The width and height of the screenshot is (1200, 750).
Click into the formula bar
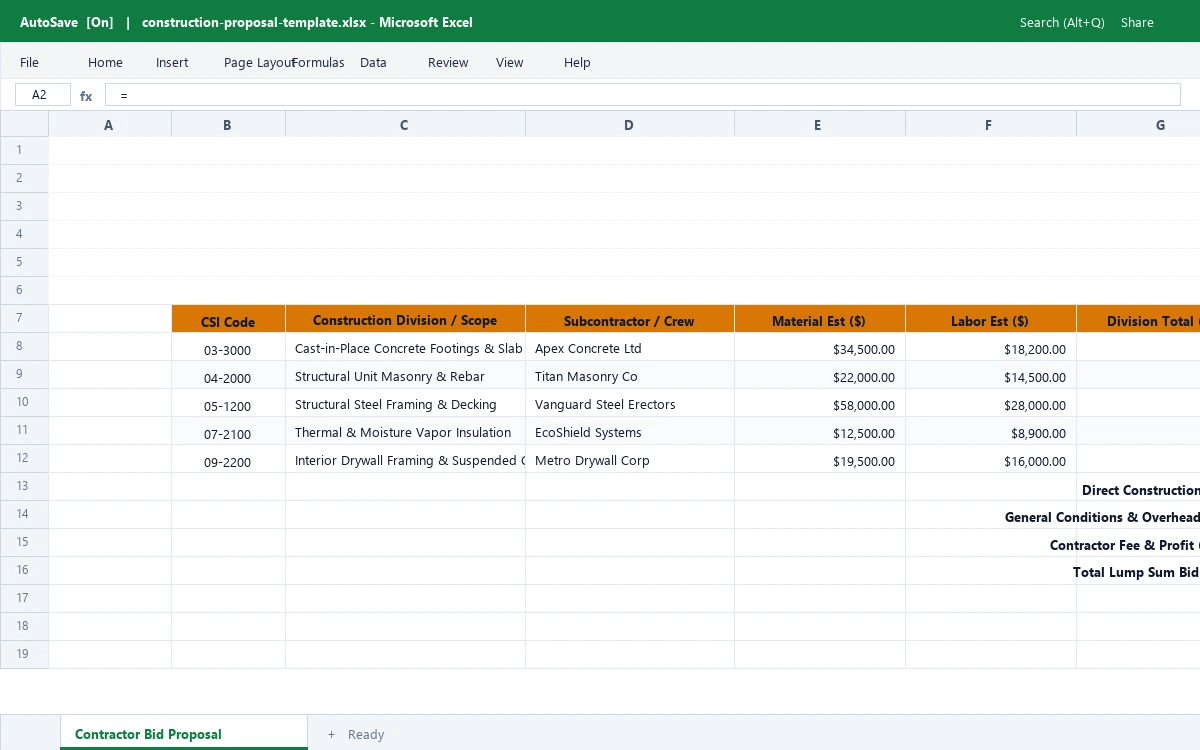pyautogui.click(x=642, y=95)
